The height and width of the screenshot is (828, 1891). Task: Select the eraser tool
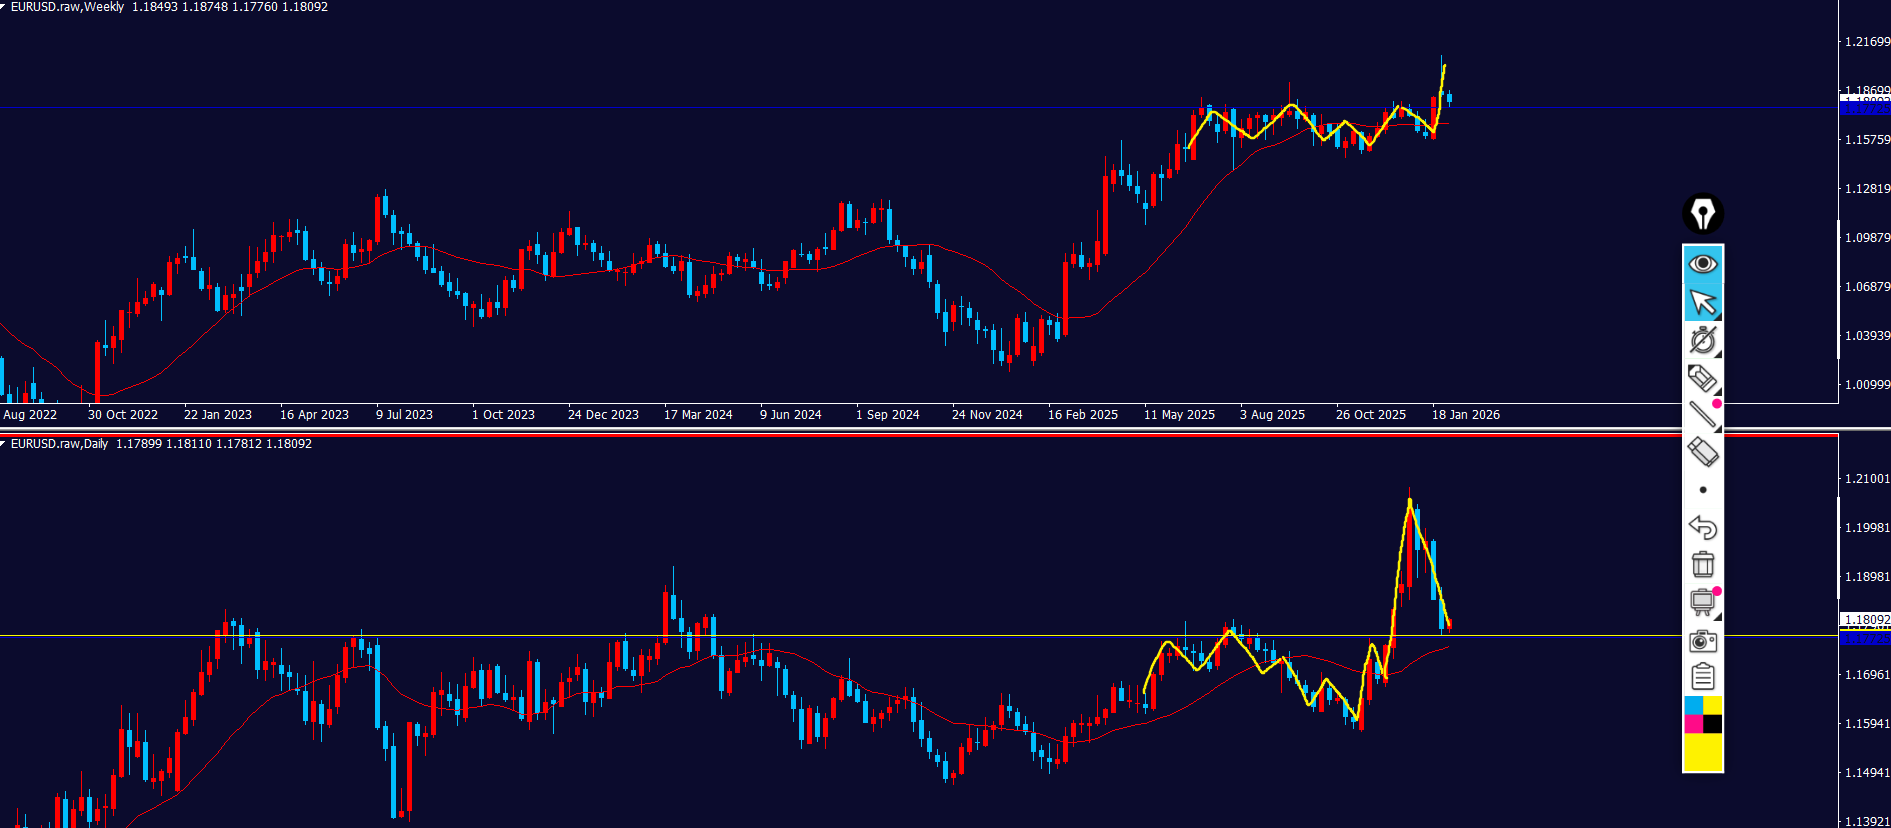[1702, 452]
